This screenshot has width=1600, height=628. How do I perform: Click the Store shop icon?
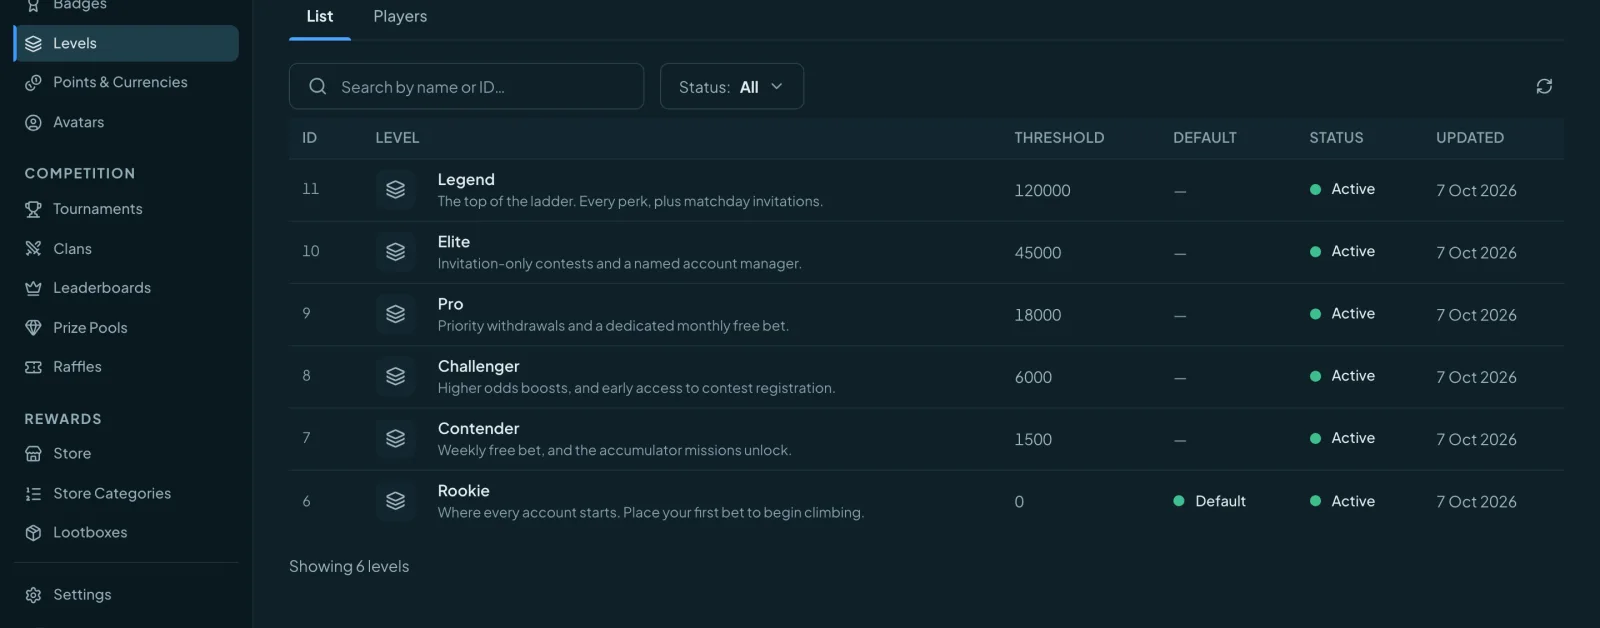click(x=33, y=453)
